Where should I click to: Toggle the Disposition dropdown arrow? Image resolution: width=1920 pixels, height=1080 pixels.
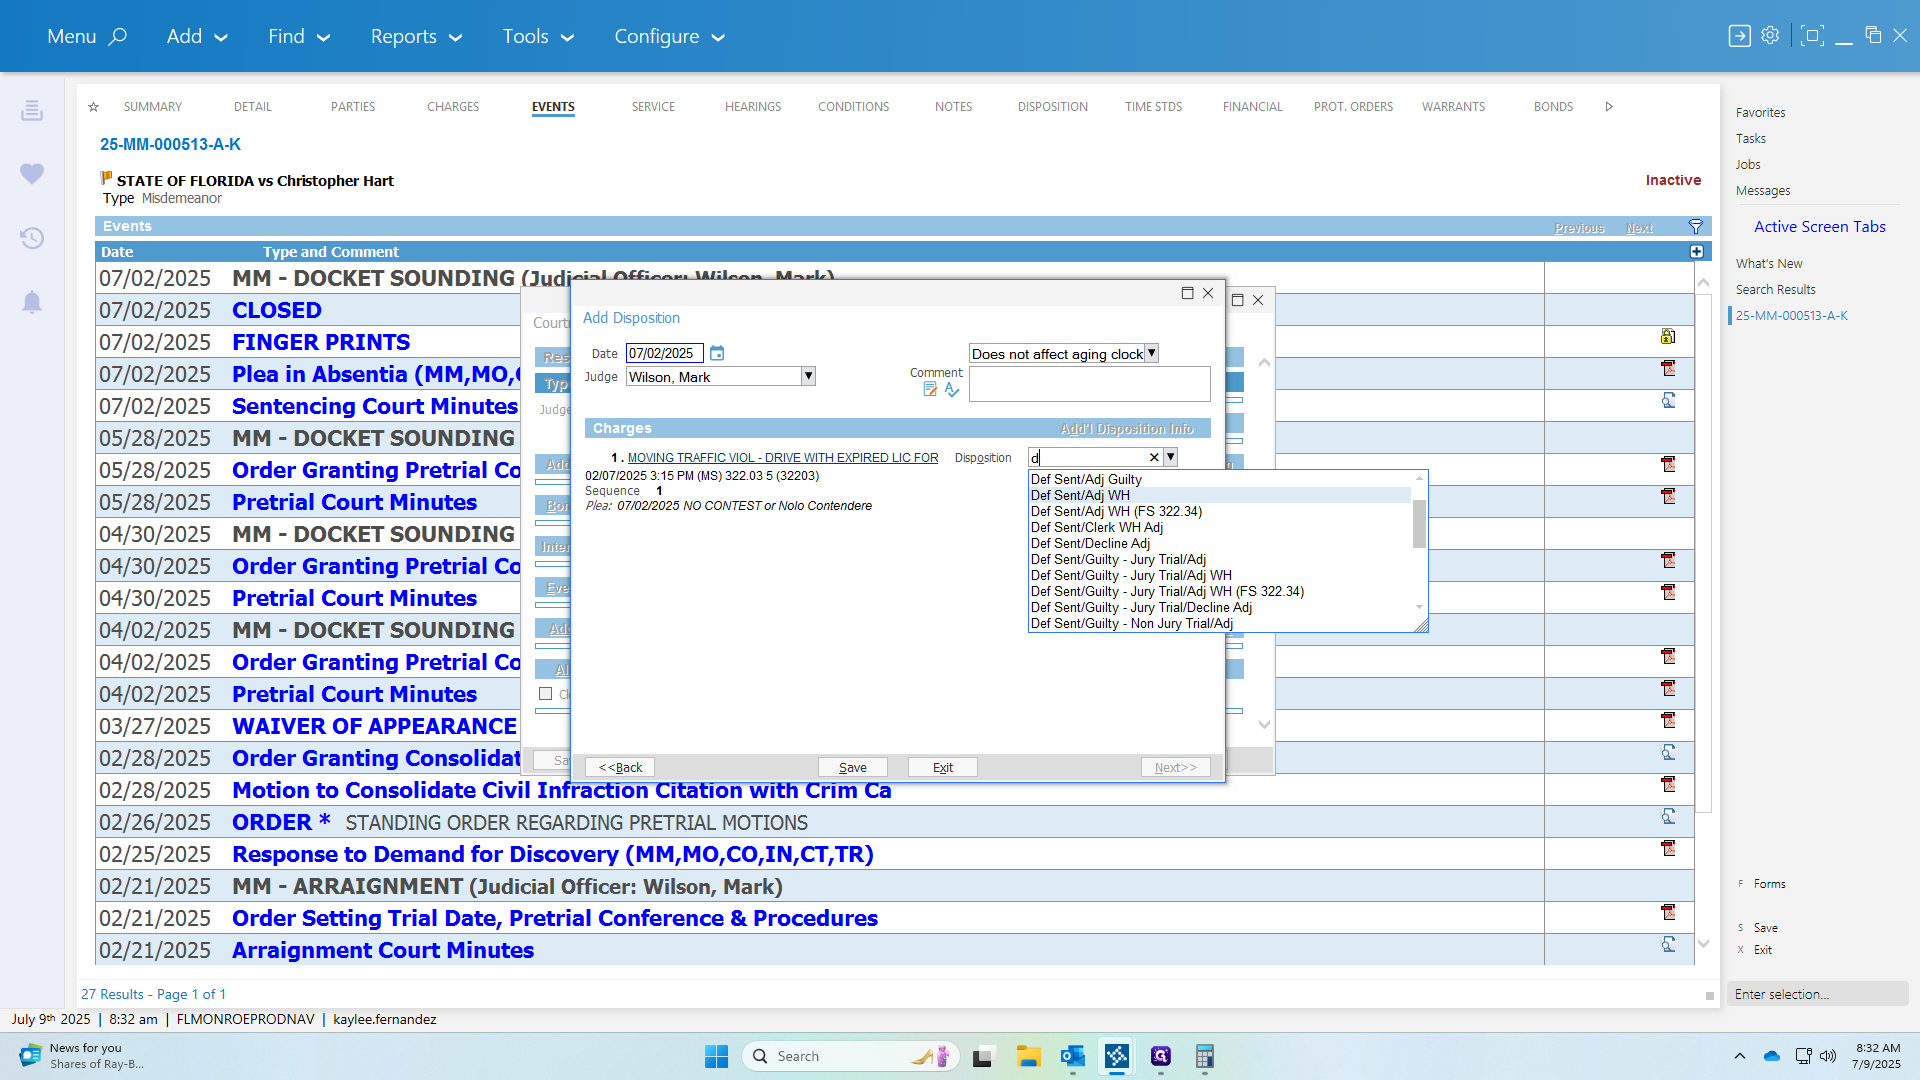(x=1170, y=457)
